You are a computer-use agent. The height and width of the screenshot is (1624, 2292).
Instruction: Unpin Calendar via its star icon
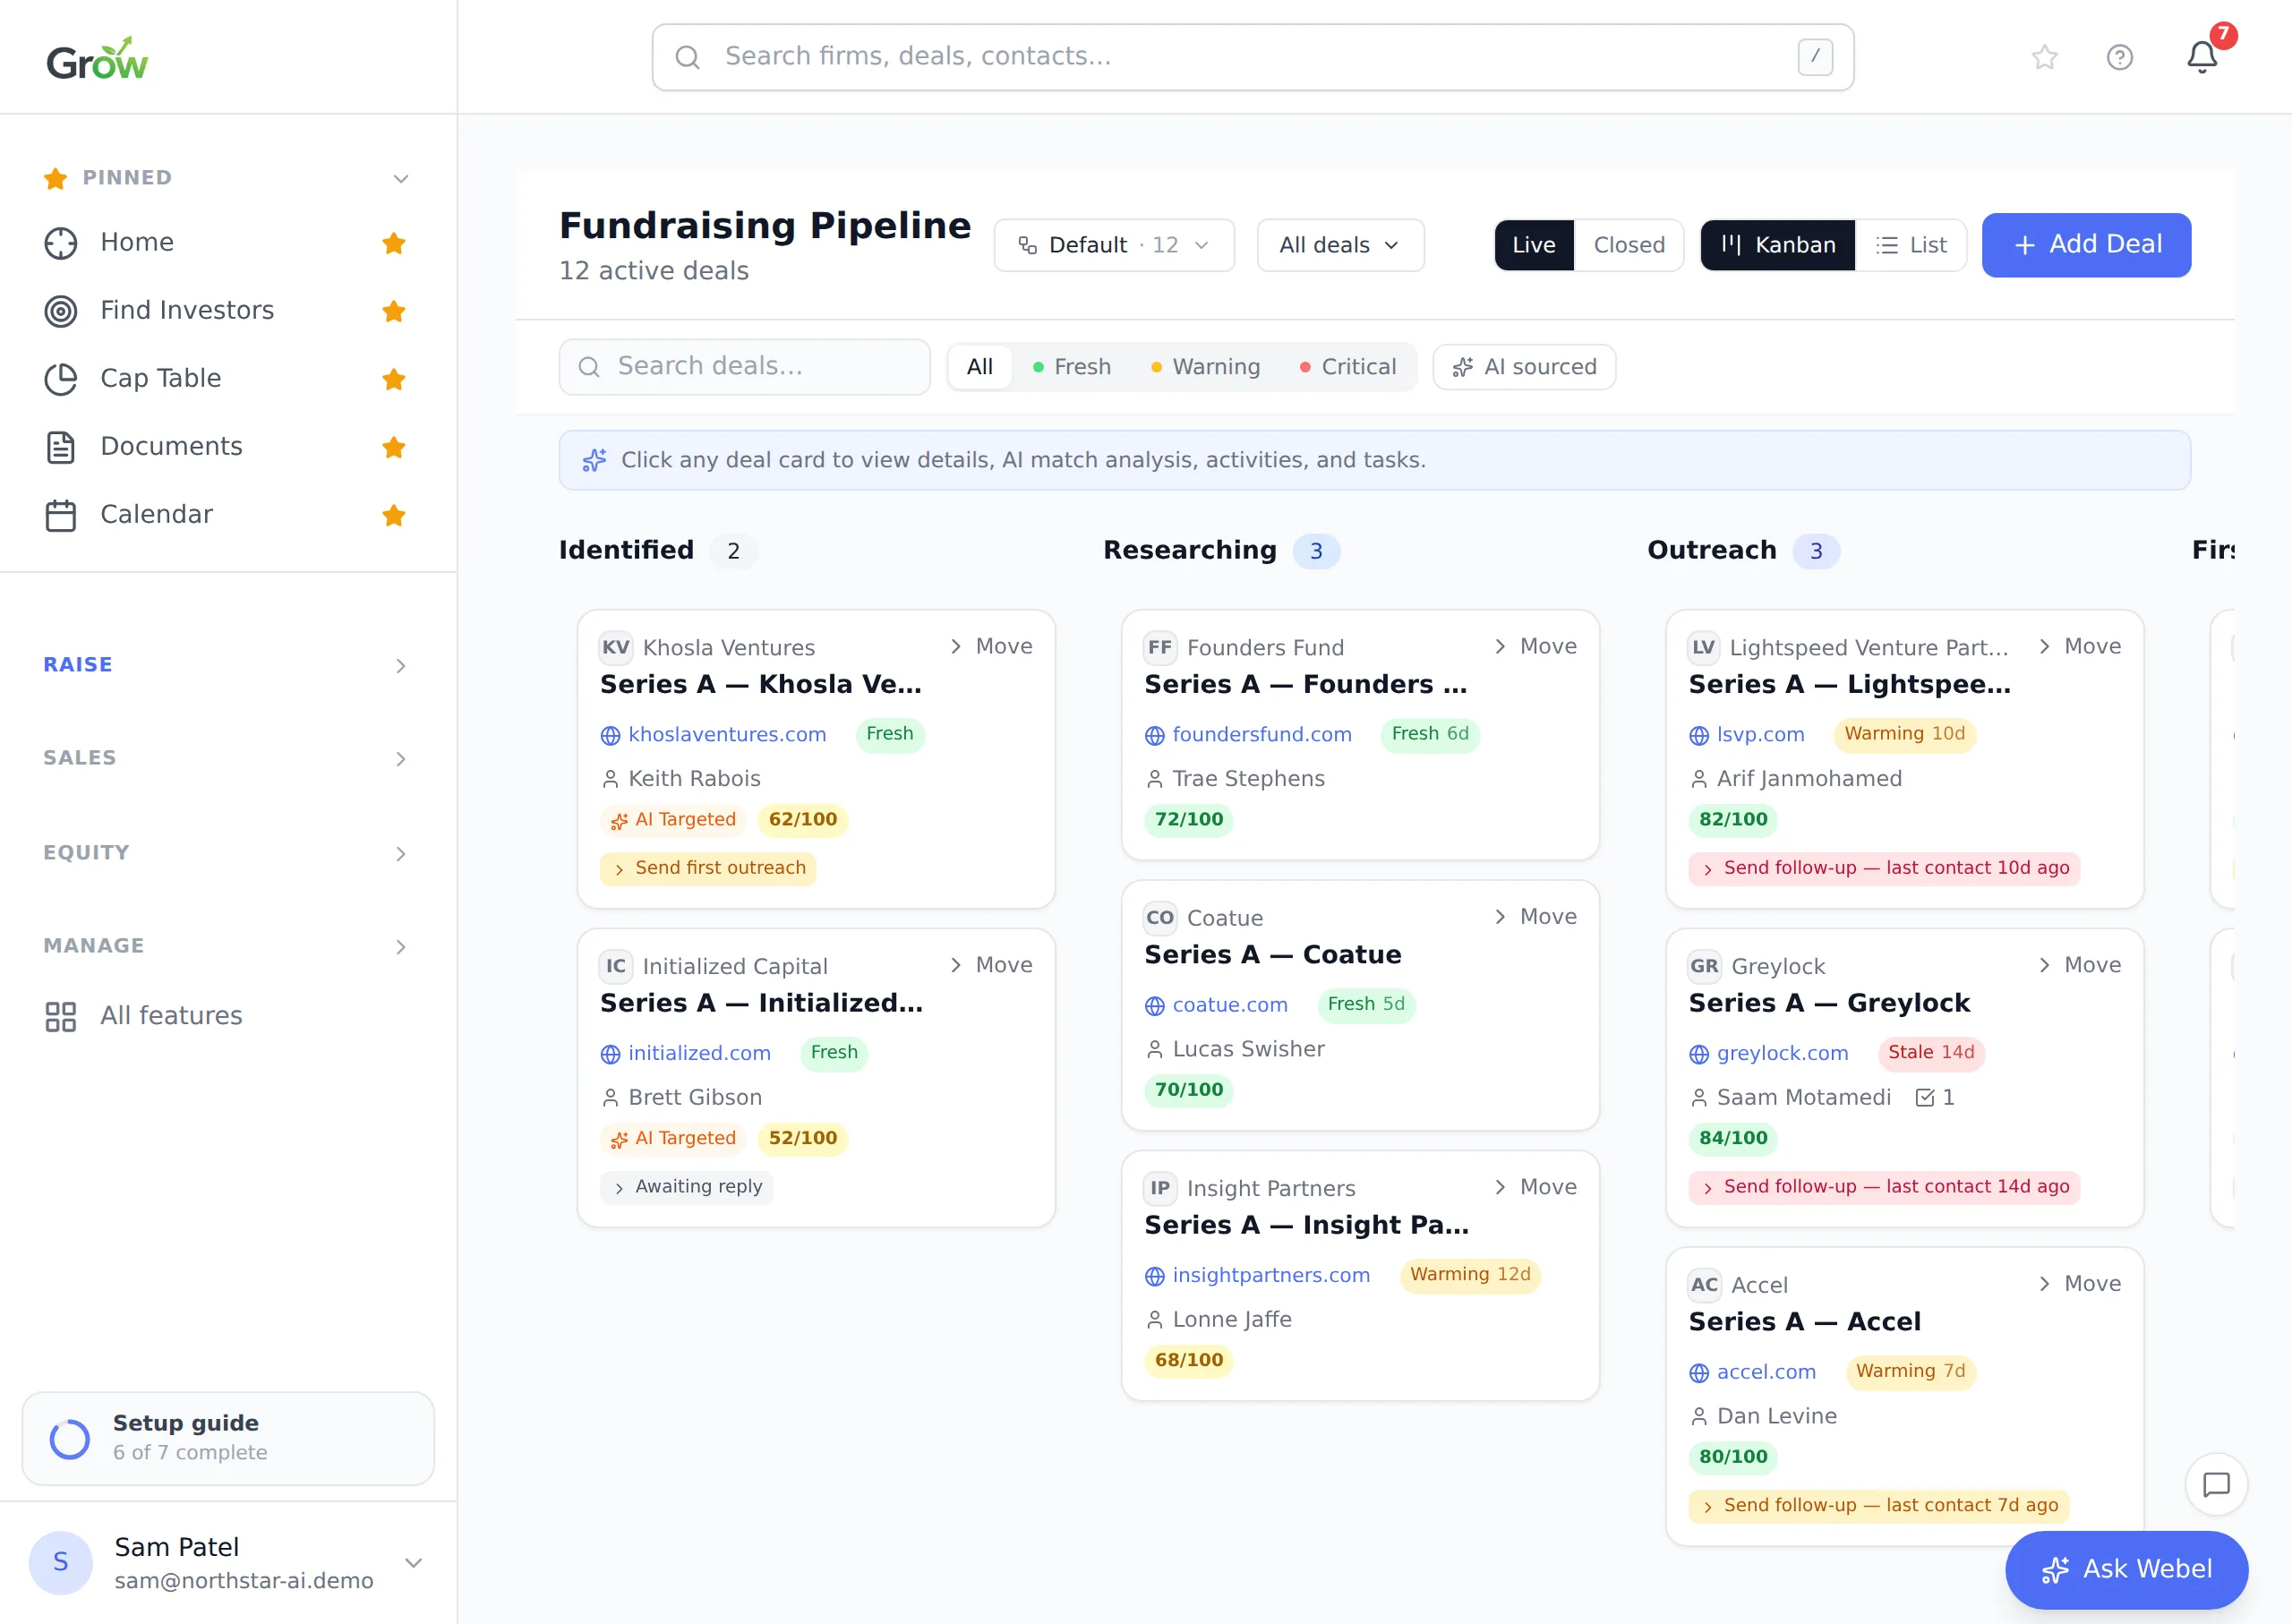(x=393, y=515)
